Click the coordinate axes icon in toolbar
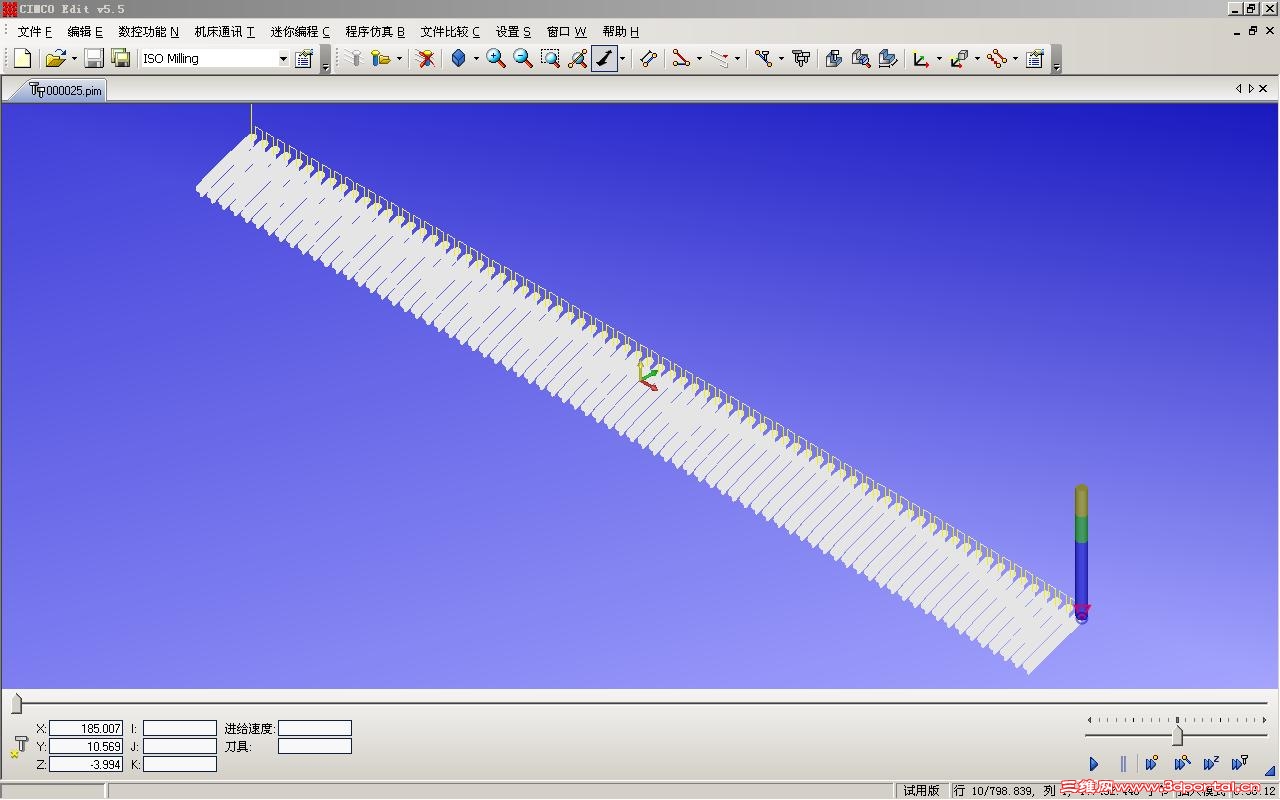 point(921,58)
